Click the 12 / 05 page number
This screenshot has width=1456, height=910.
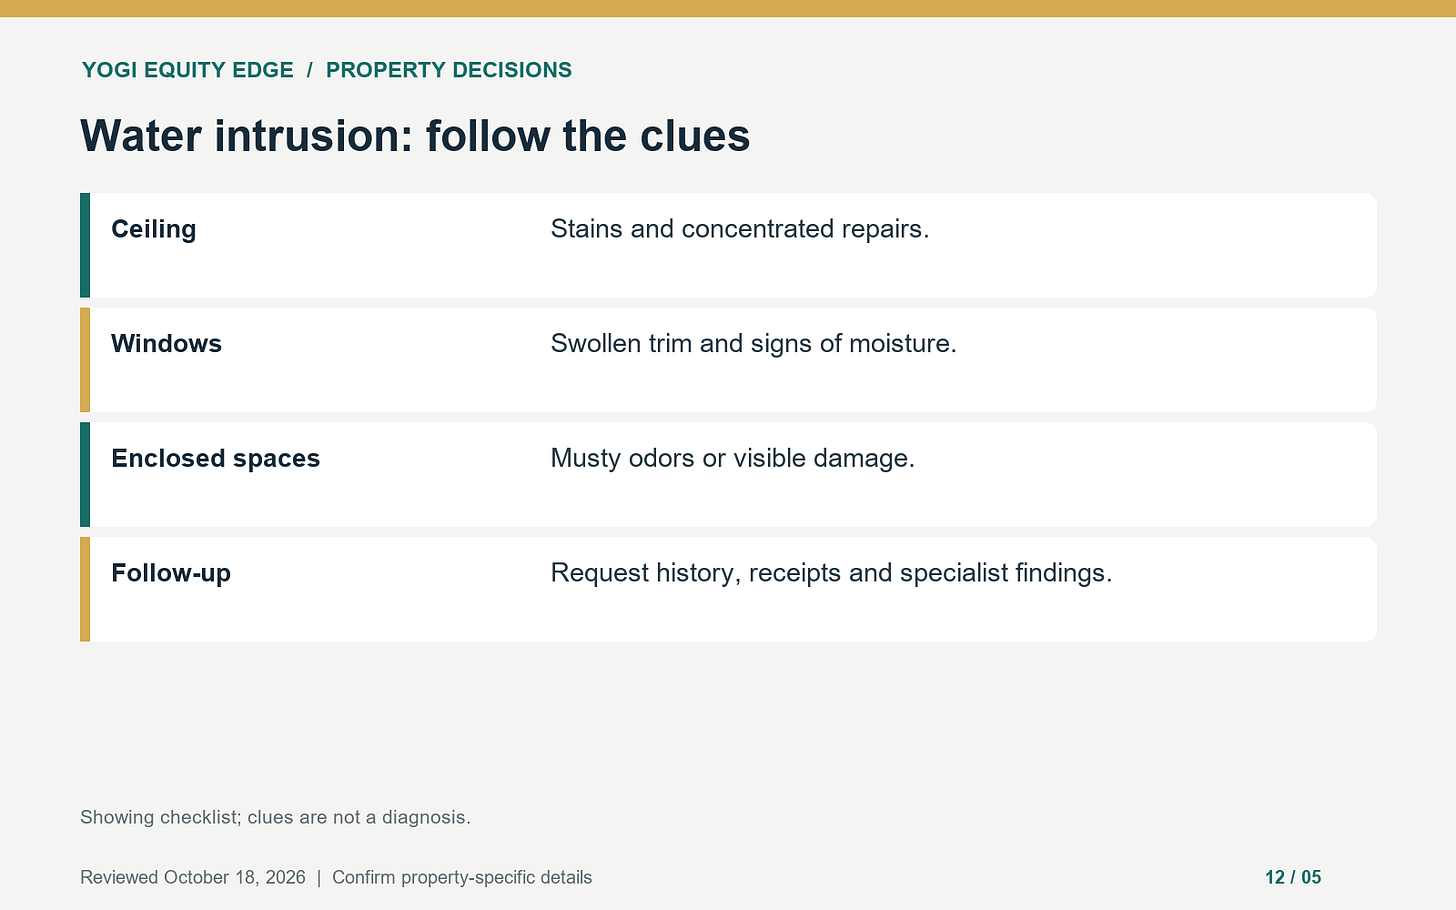point(1293,877)
